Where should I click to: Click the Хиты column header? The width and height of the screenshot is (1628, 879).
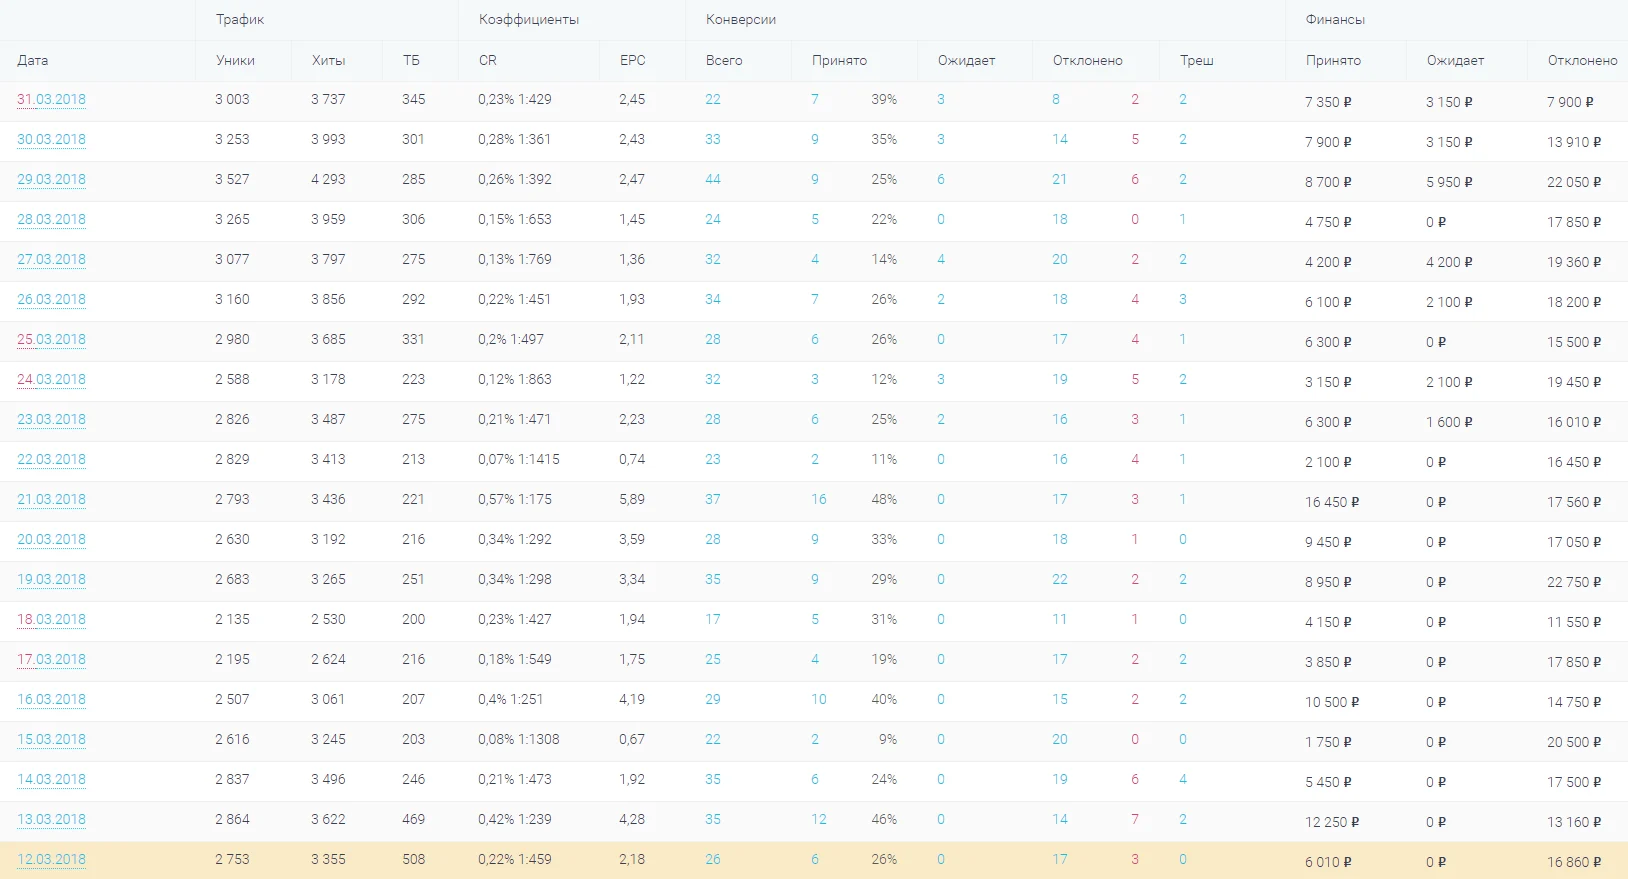pos(328,61)
